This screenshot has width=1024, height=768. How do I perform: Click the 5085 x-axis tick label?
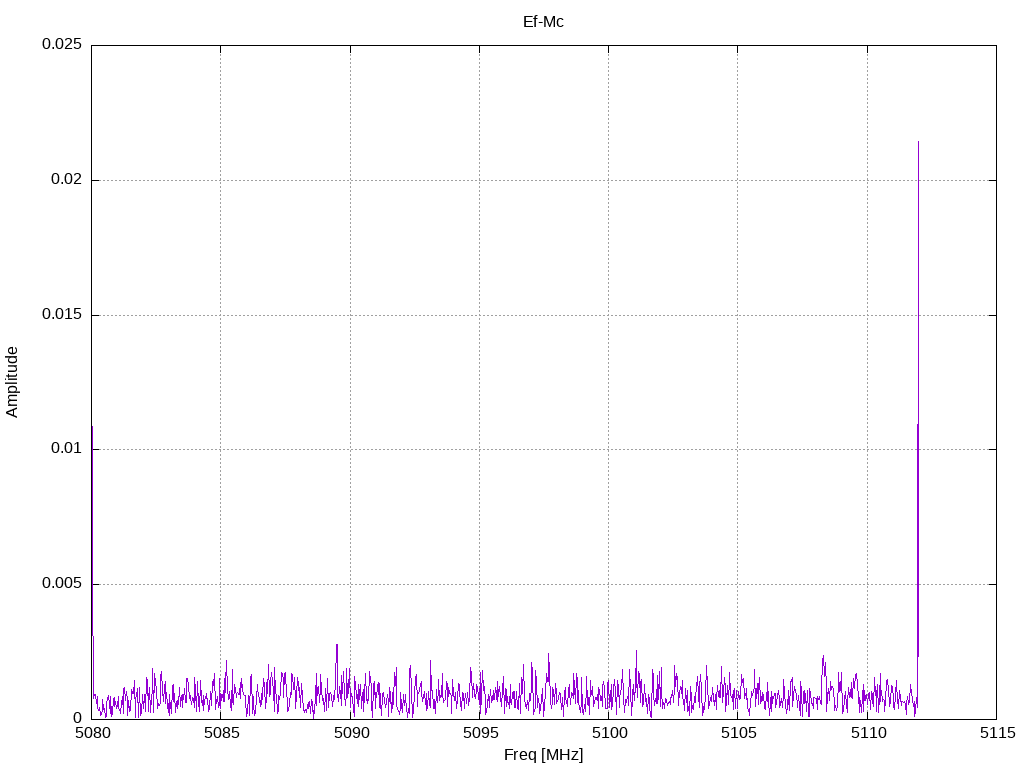click(x=221, y=733)
